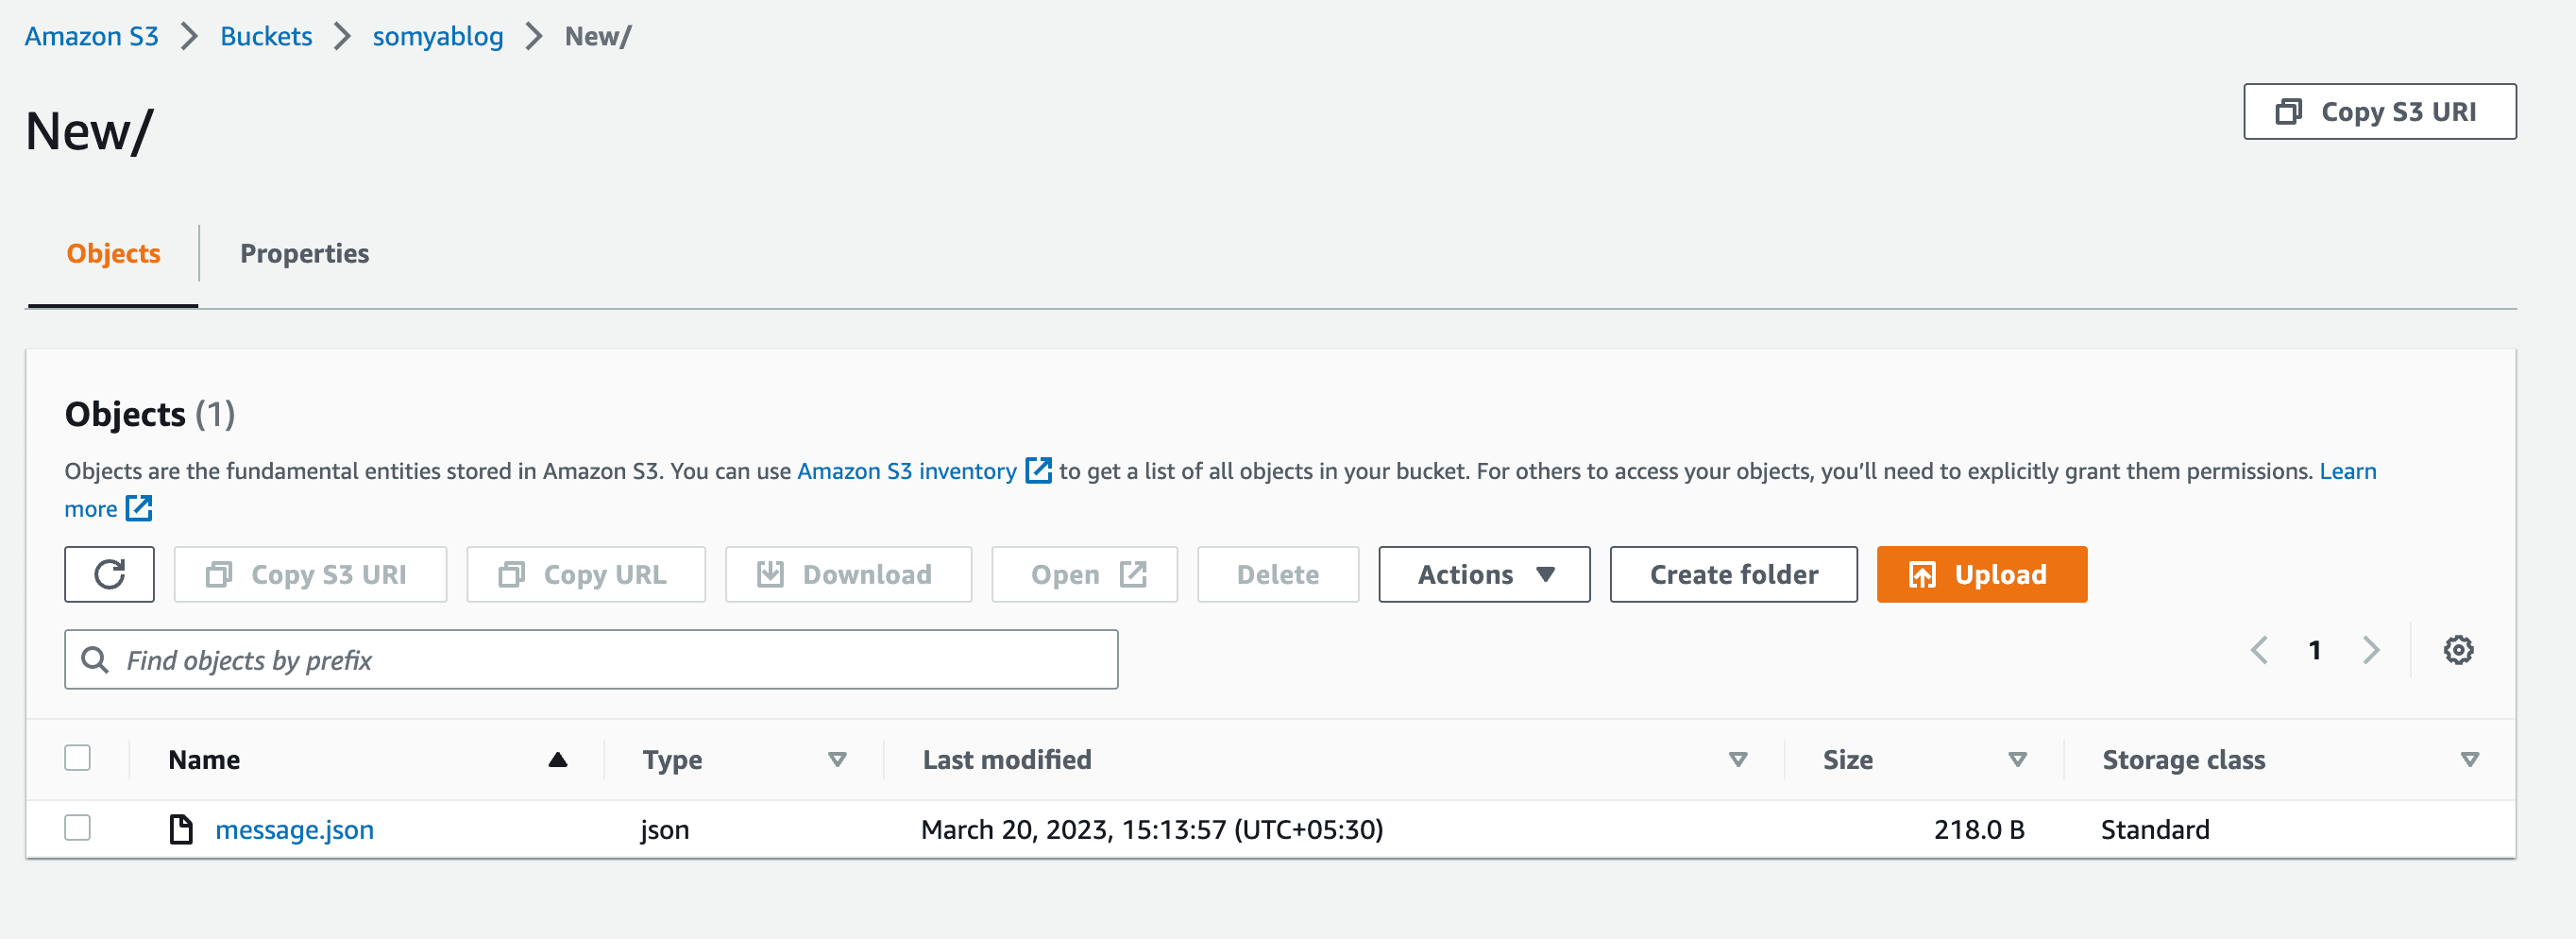The image size is (2576, 939).
Task: Open Amazon S3 inventory link
Action: (906, 470)
